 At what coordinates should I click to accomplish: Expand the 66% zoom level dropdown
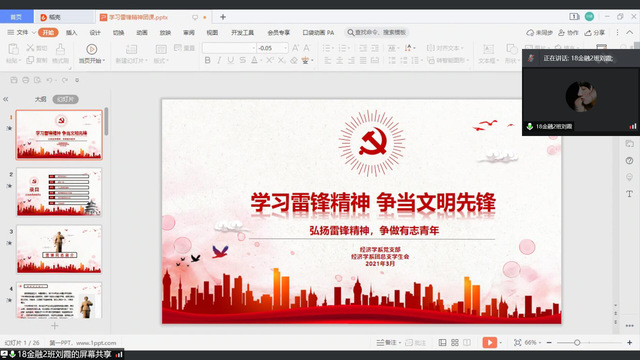pyautogui.click(x=533, y=342)
